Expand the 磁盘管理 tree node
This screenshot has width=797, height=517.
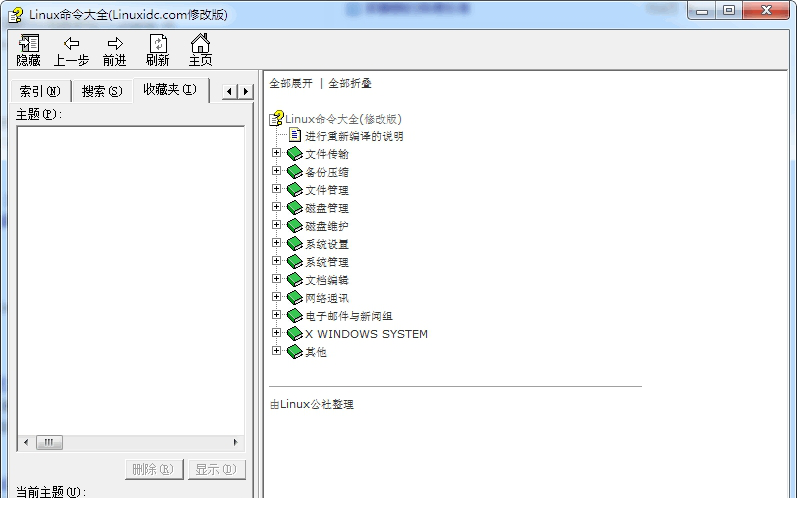click(276, 206)
